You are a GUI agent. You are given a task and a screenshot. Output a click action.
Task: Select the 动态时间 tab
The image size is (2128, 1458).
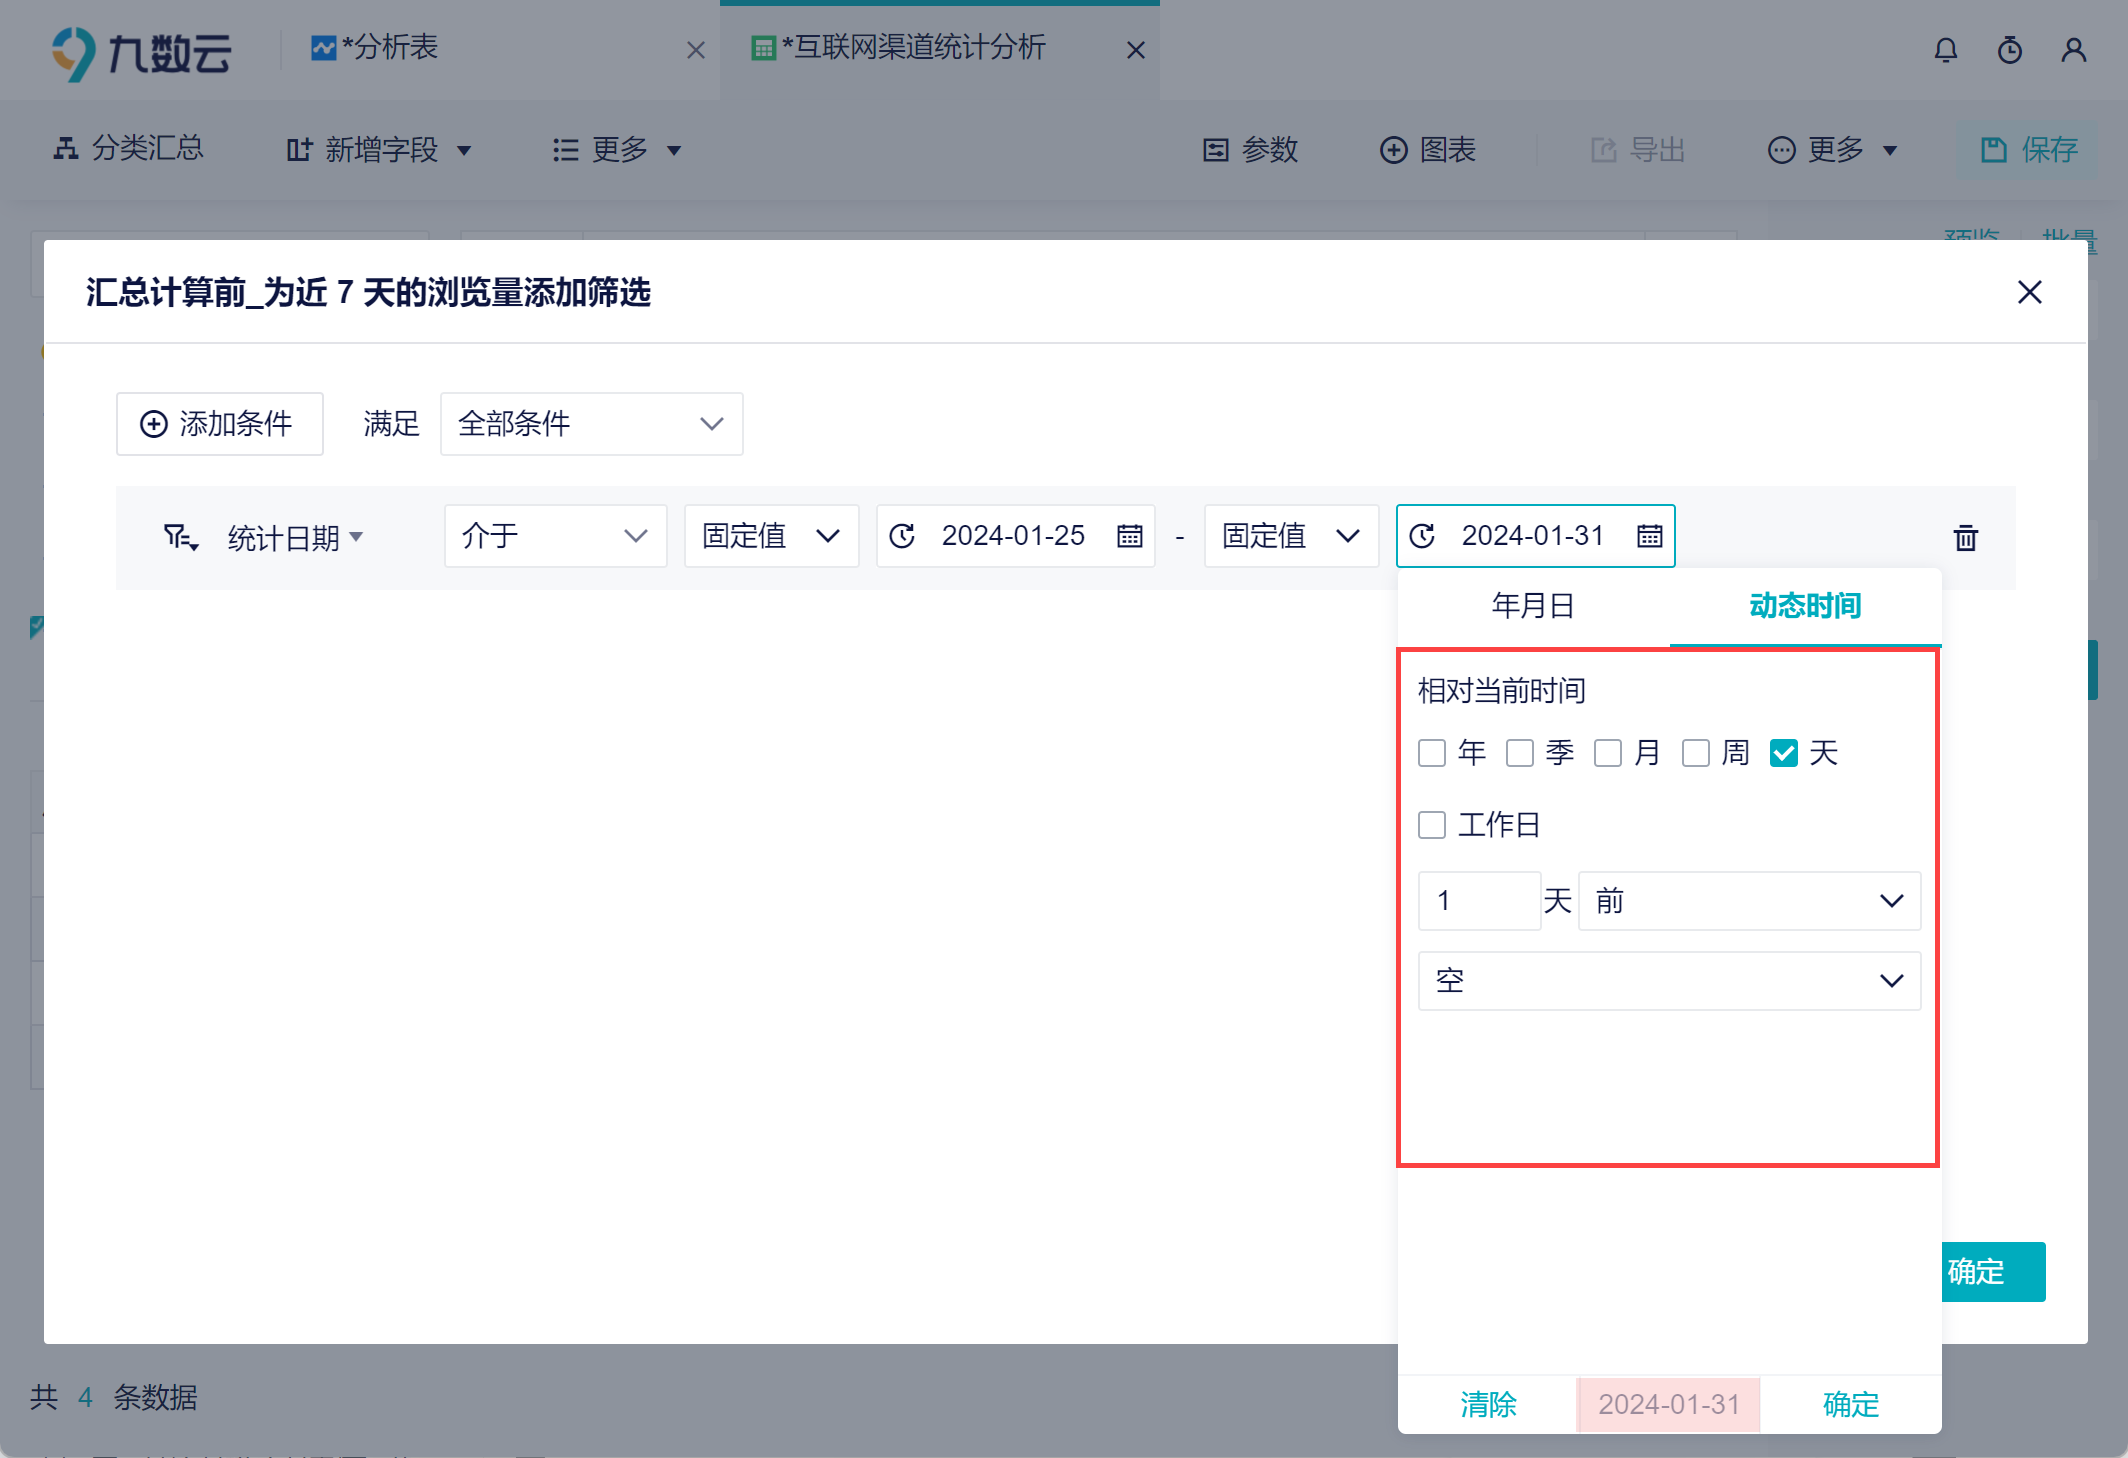coord(1804,606)
